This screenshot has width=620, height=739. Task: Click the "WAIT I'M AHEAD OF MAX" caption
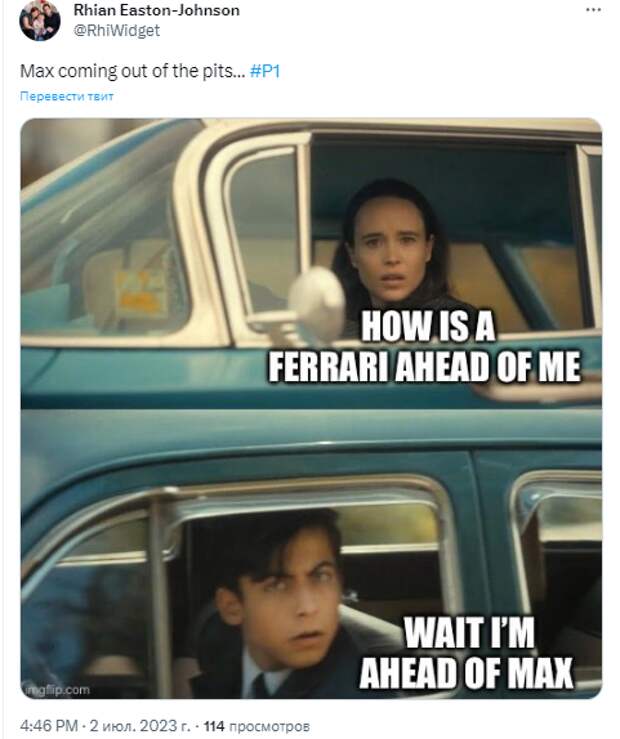tap(466, 652)
